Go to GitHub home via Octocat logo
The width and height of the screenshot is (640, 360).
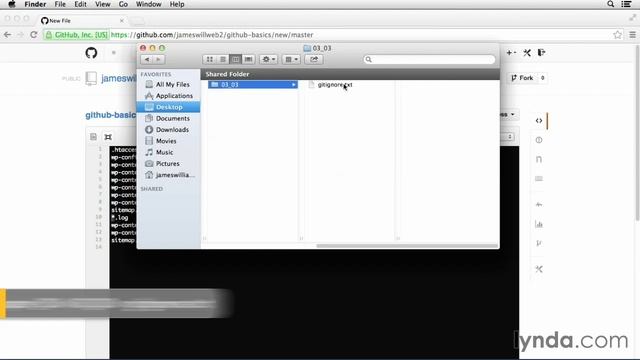pos(91,53)
